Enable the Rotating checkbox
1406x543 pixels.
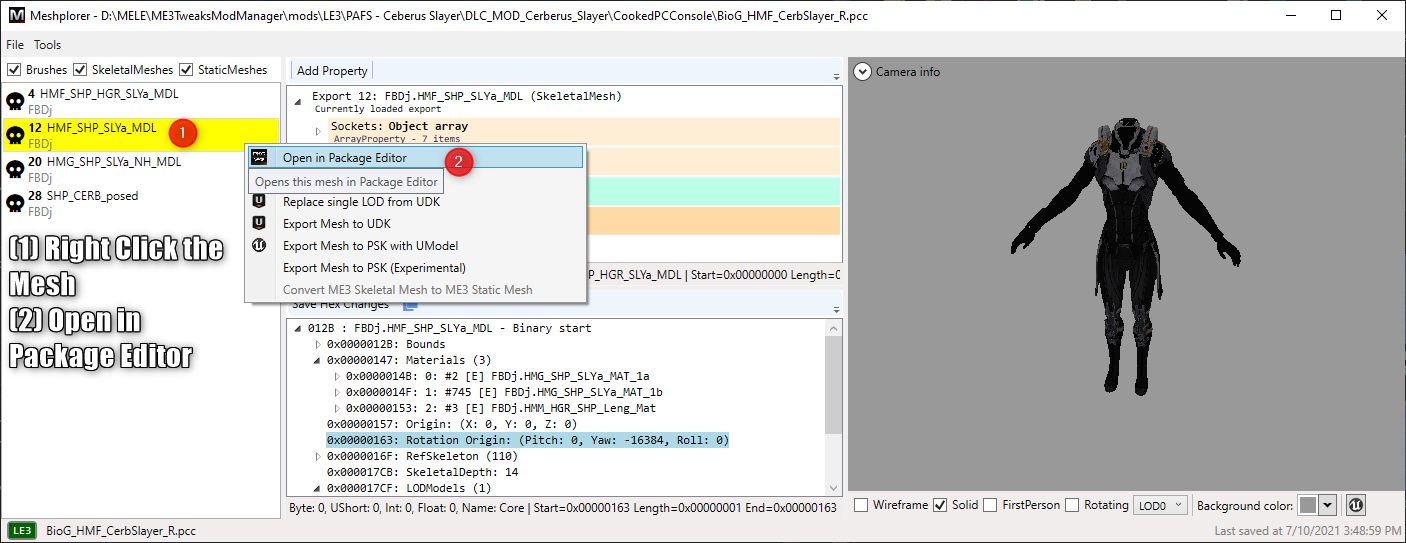coord(1072,505)
